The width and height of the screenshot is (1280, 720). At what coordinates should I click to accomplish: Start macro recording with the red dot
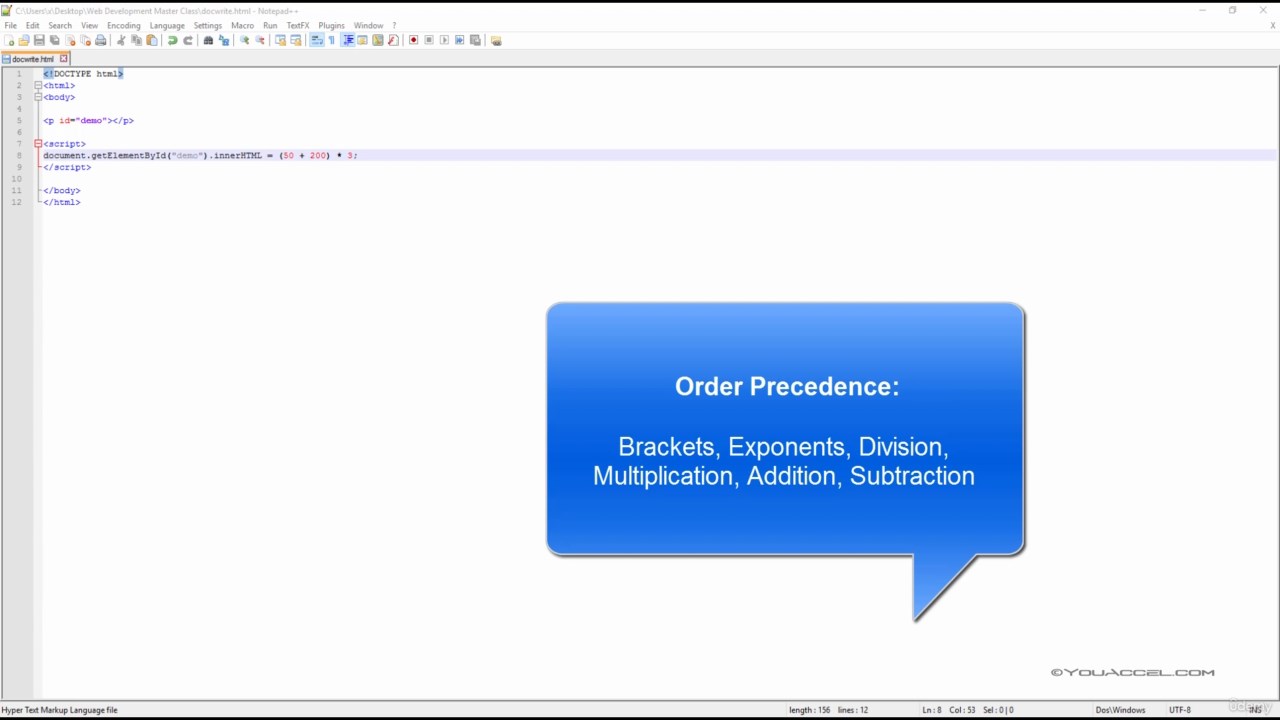coord(413,40)
